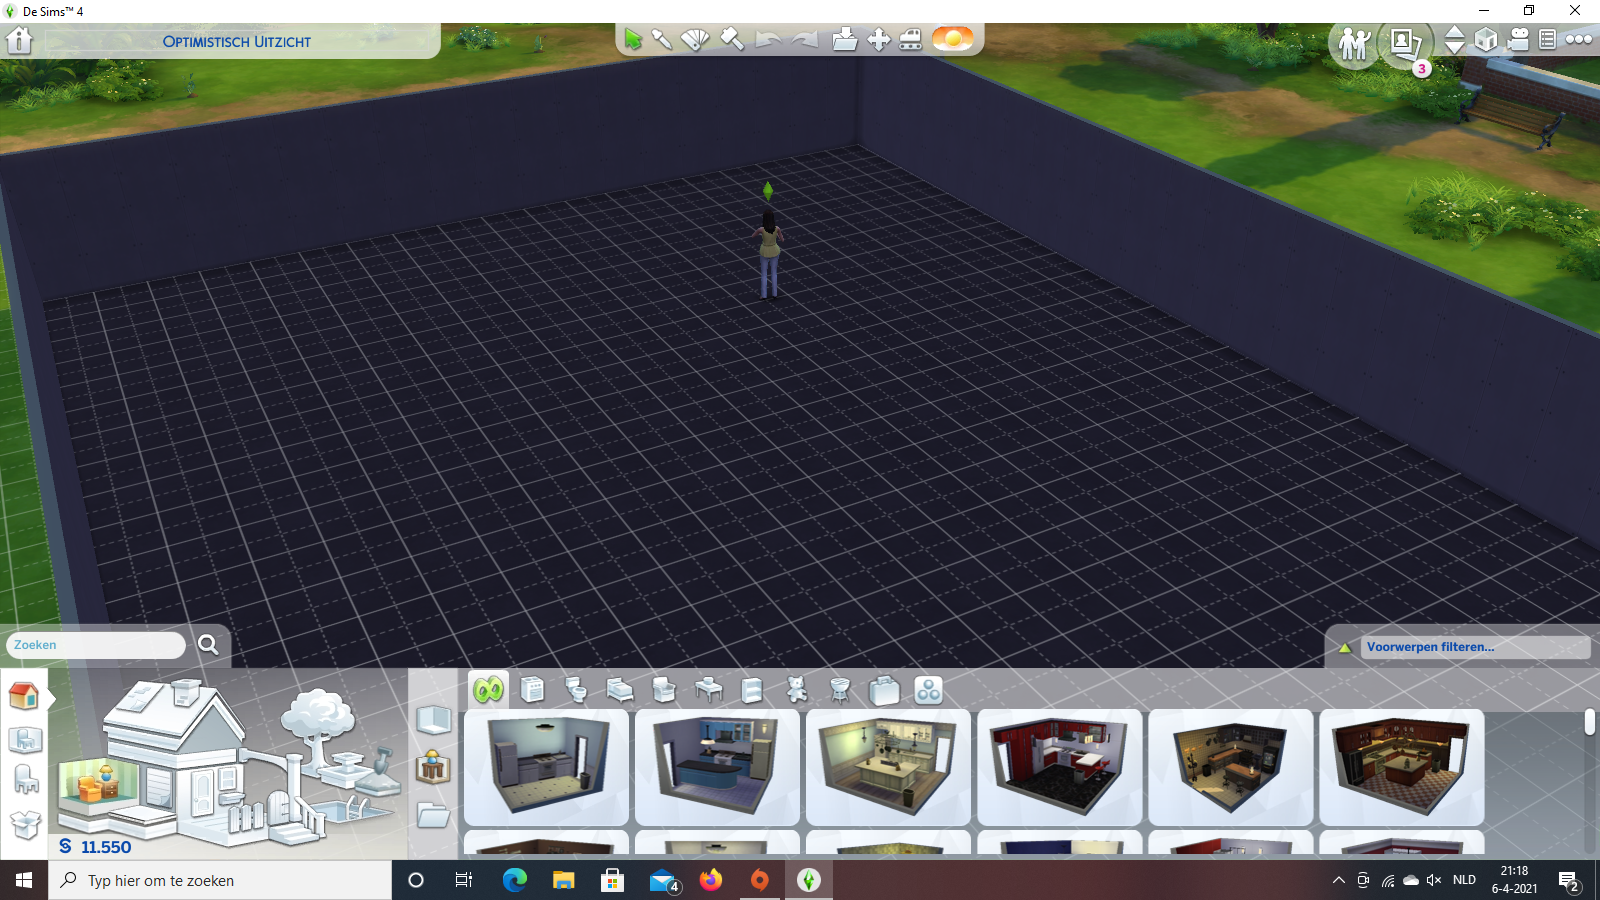Open the folder icon in catalog

(433, 815)
